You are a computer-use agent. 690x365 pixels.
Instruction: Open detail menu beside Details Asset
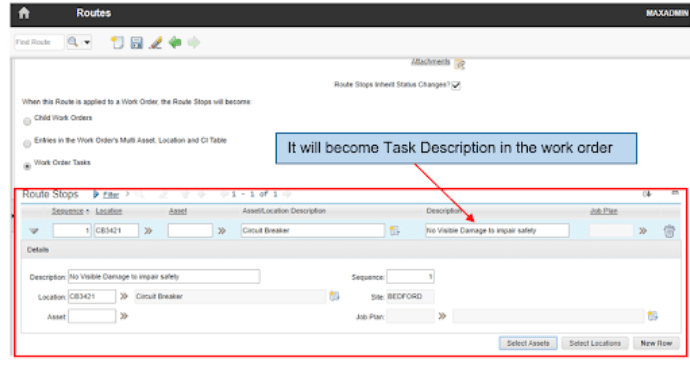tap(124, 316)
